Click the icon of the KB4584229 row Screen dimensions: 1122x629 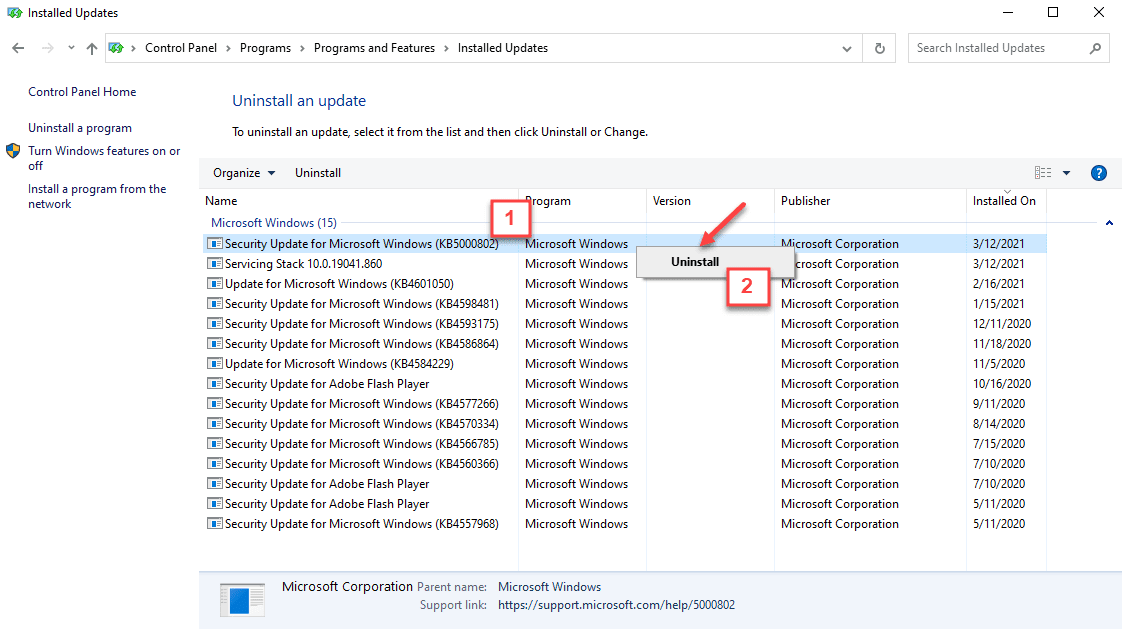pyautogui.click(x=215, y=364)
